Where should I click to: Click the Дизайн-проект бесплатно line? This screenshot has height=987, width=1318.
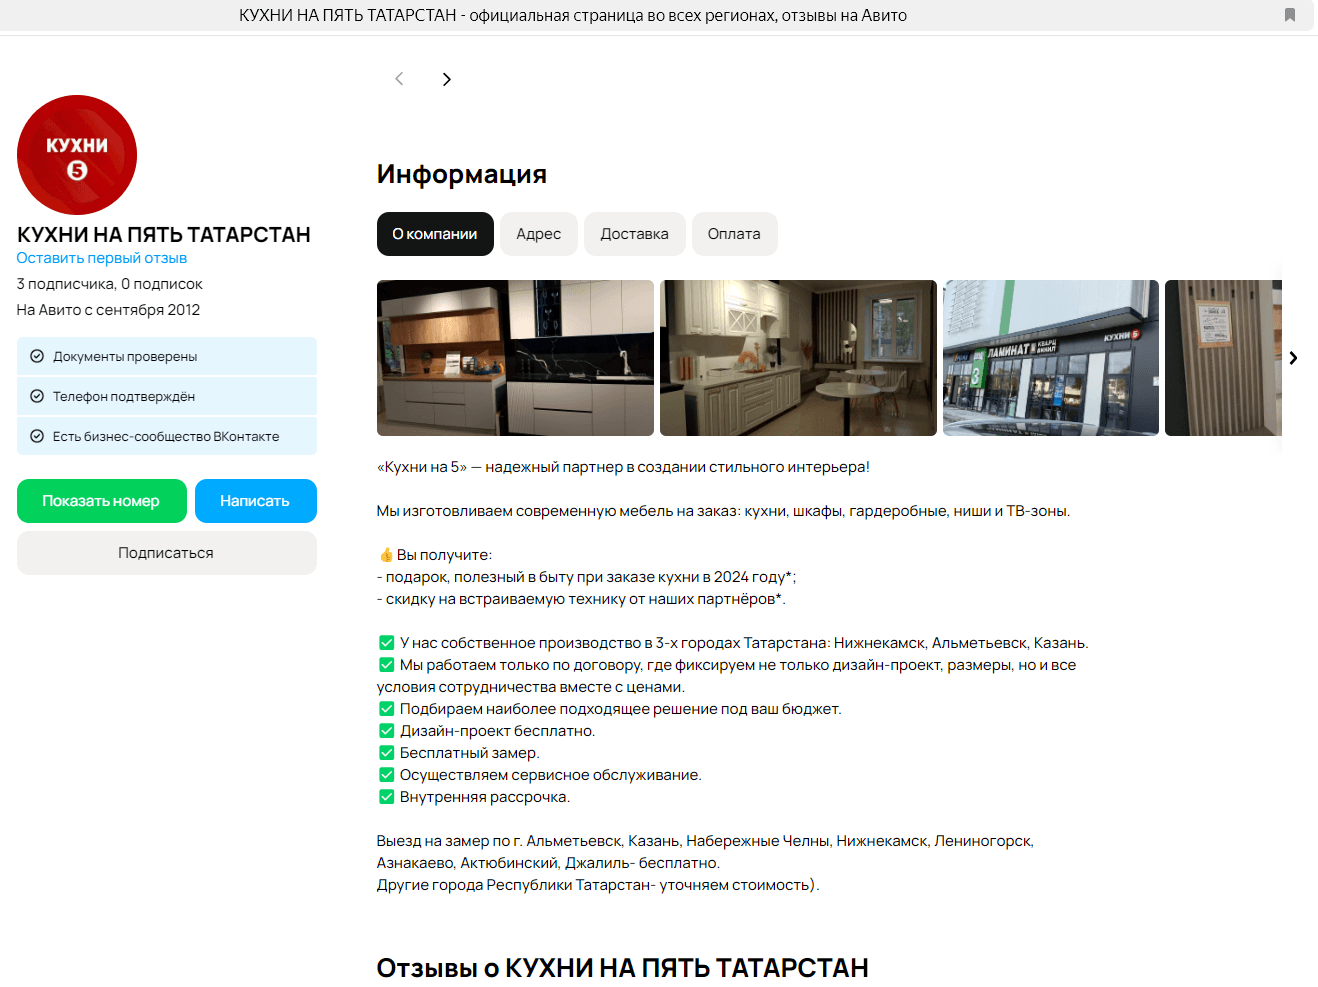pos(487,731)
